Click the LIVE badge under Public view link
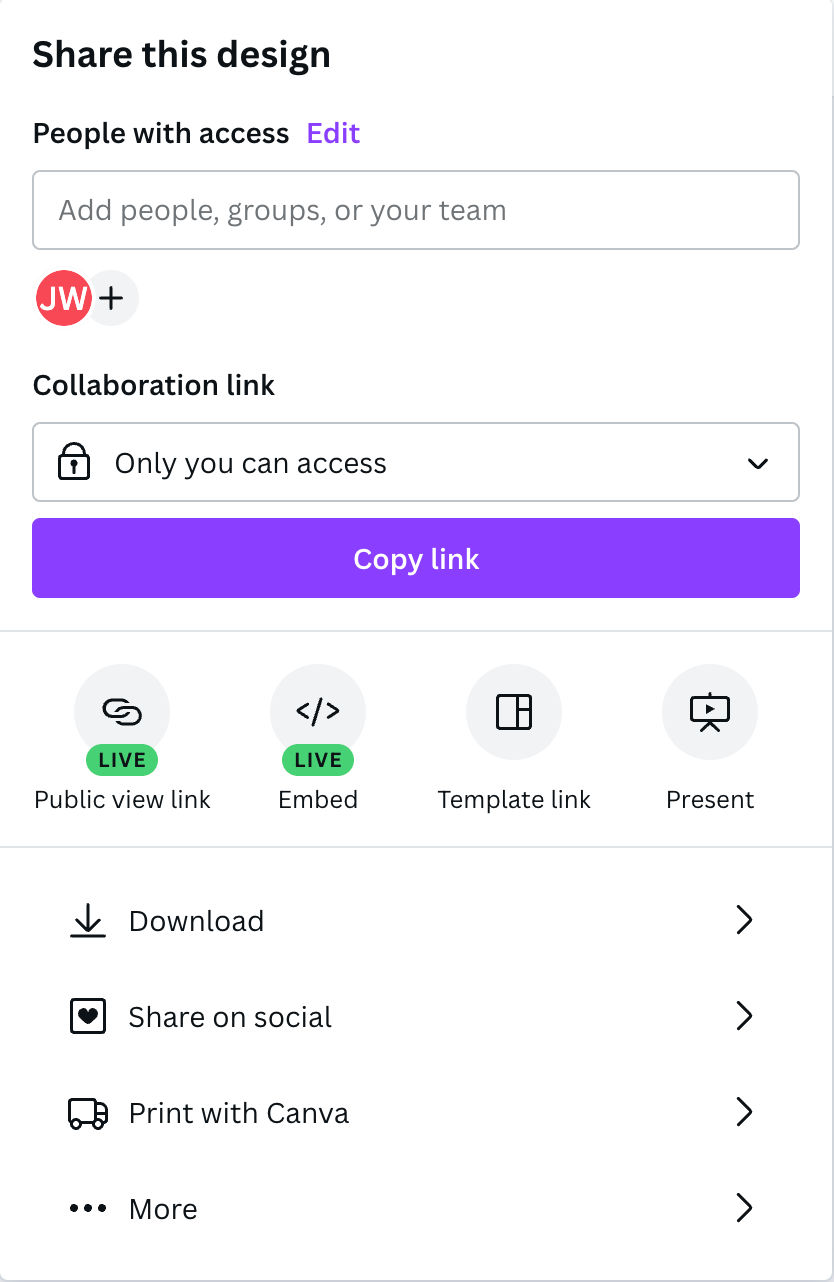This screenshot has width=834, height=1282. pyautogui.click(x=122, y=760)
